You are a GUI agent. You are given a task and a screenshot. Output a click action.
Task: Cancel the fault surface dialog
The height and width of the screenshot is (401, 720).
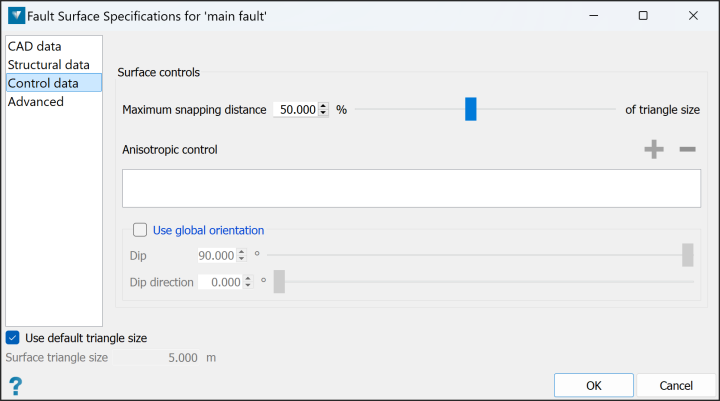click(676, 385)
